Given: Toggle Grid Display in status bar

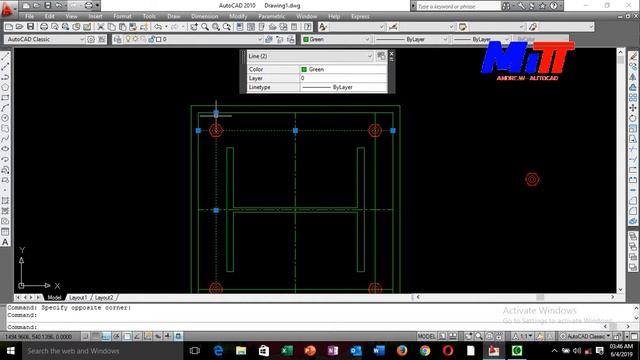Looking at the screenshot, I should click(96, 336).
